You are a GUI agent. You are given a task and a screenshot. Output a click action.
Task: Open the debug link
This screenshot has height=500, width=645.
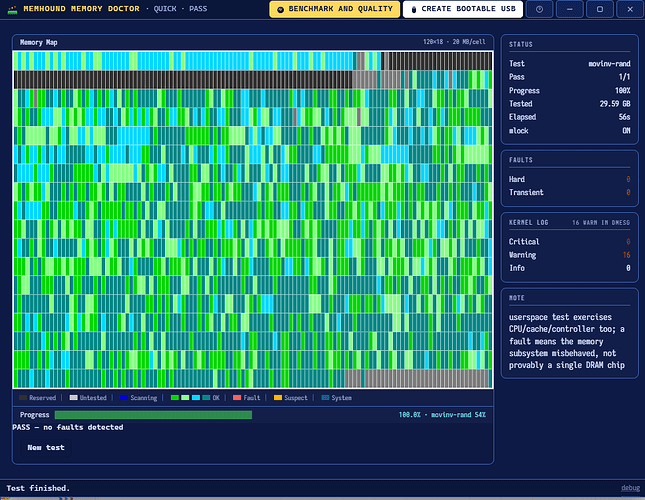click(x=630, y=488)
